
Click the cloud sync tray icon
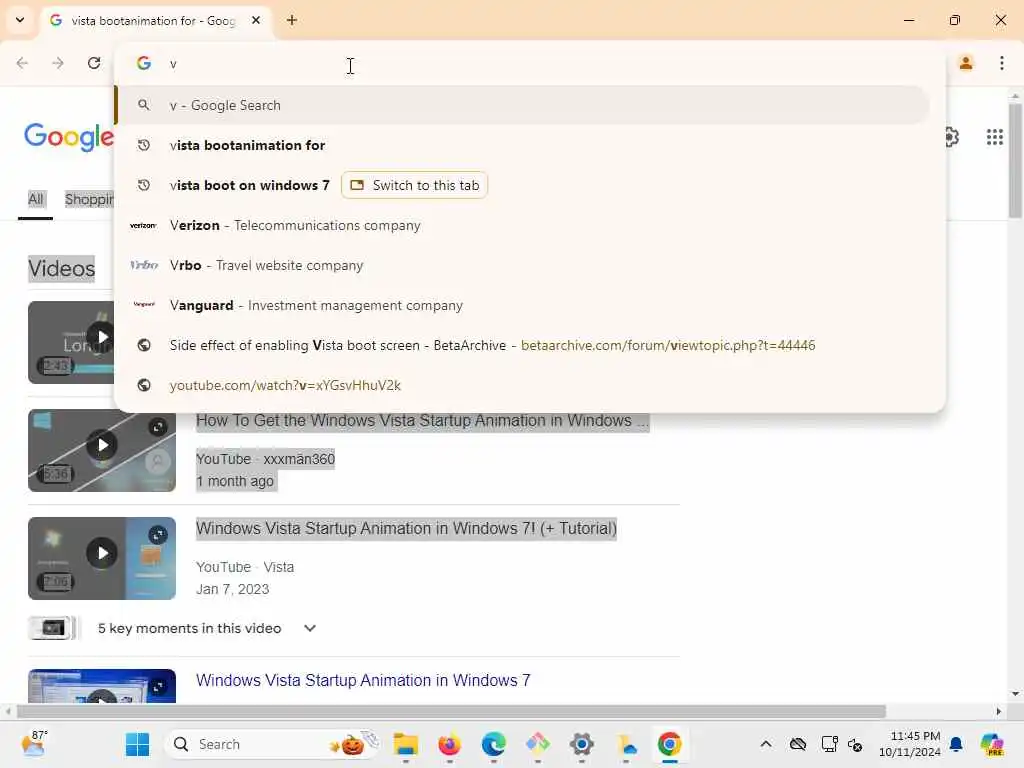click(797, 744)
